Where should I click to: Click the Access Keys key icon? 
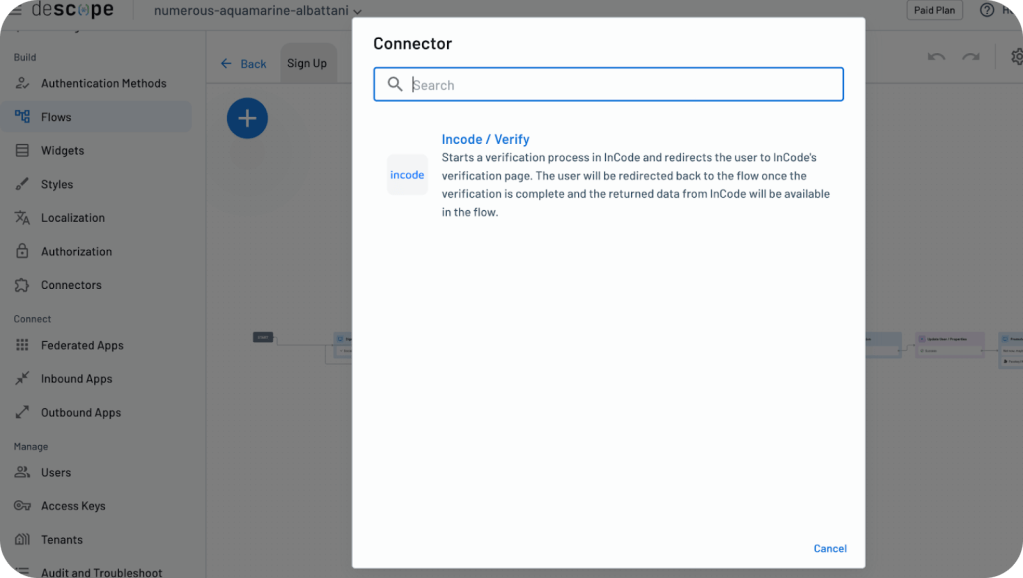[22, 506]
